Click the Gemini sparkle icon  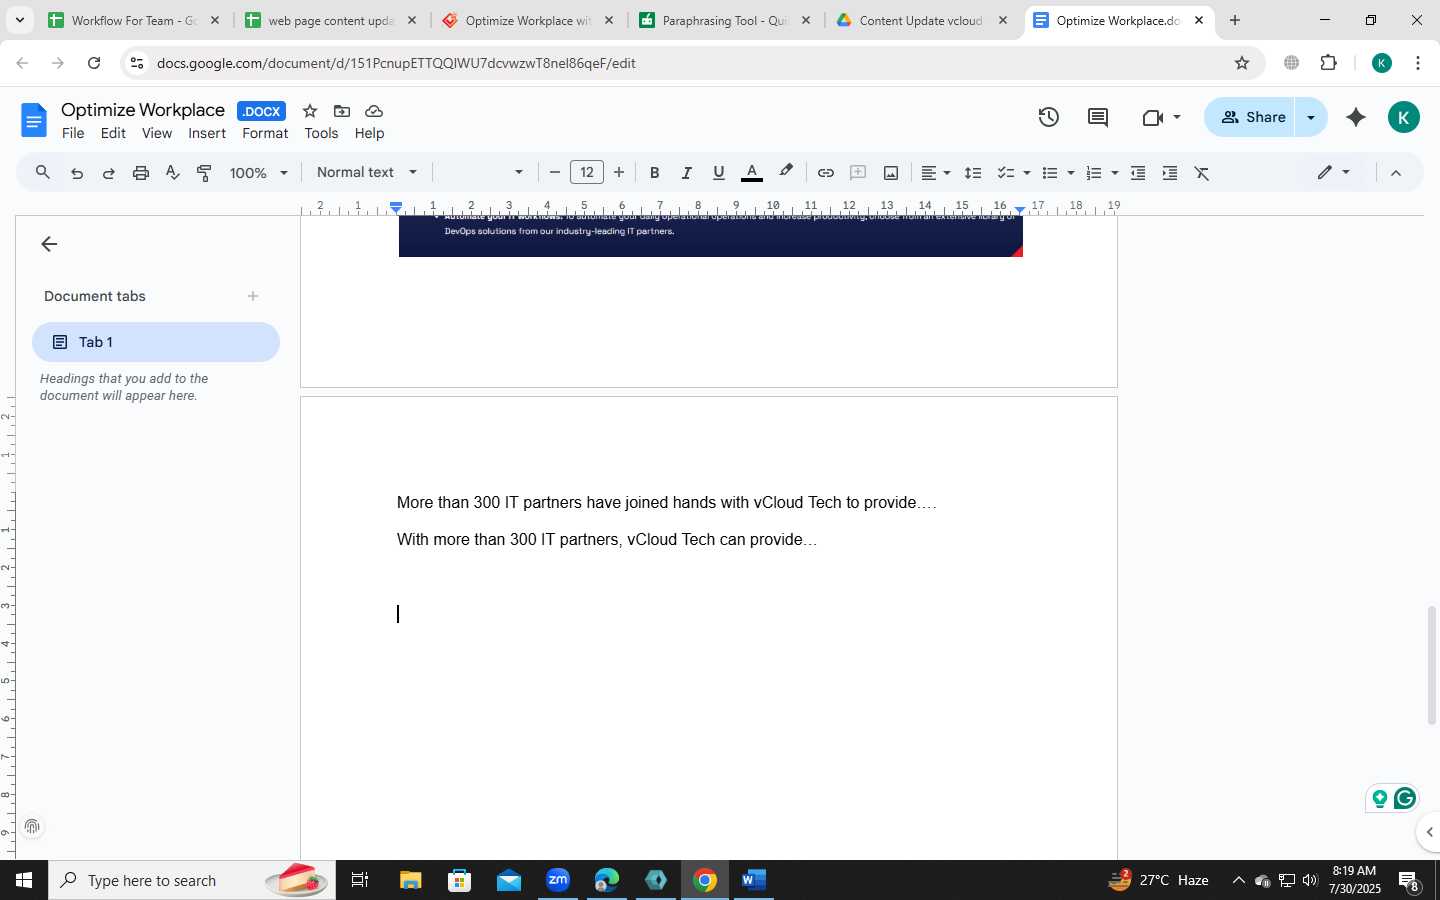click(1356, 117)
